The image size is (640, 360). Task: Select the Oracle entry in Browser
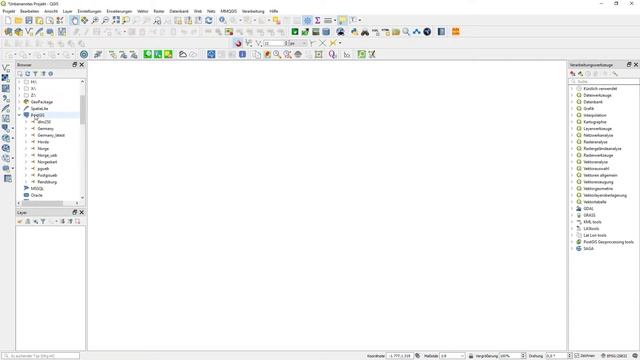click(37, 196)
